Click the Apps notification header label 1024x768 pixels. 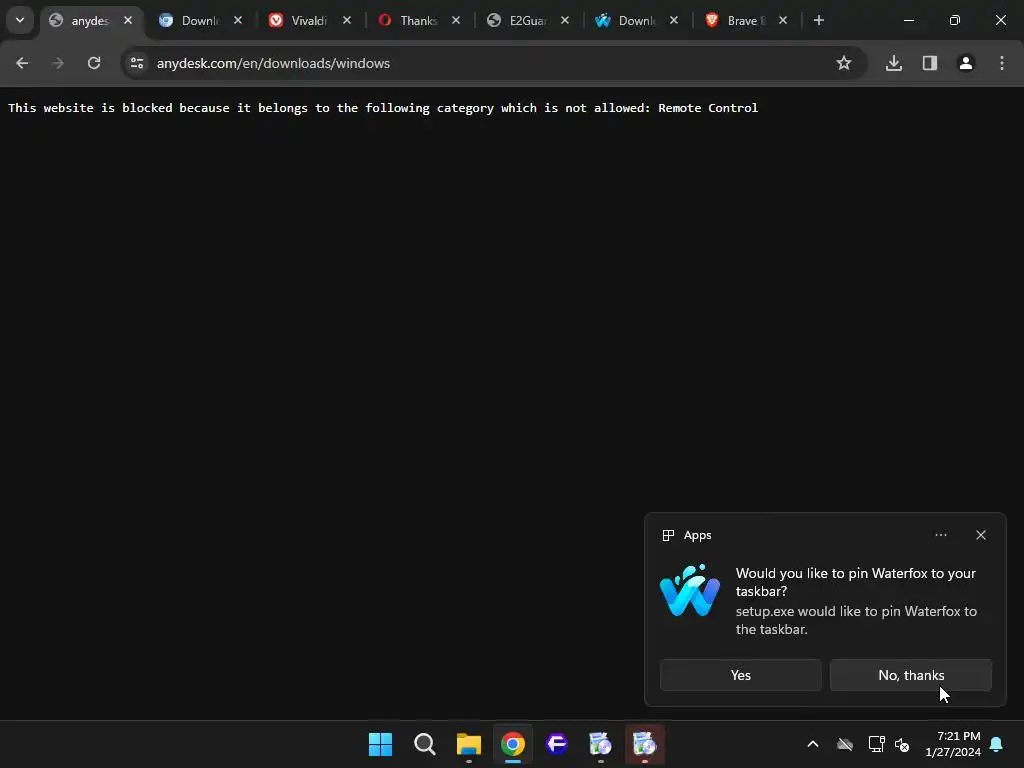[x=697, y=536]
